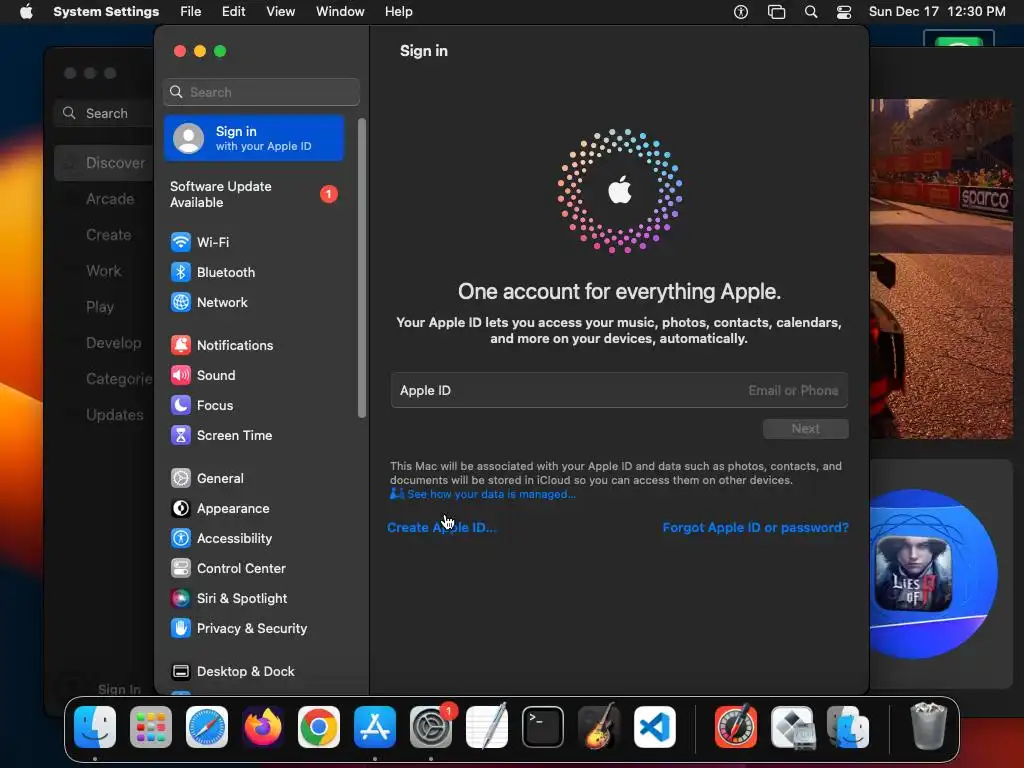This screenshot has height=768, width=1024.
Task: Launch Google Chrome from the Dock
Action: pos(319,727)
